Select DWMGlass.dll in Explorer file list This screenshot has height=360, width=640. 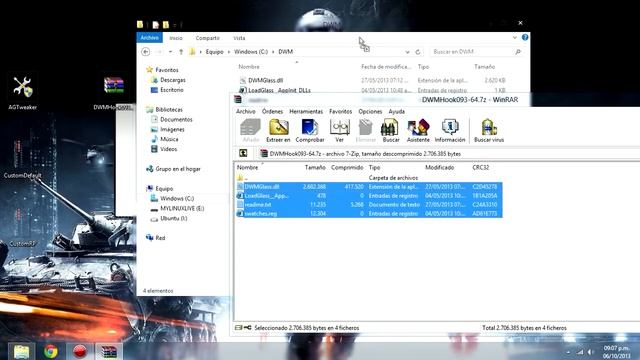(x=266, y=80)
